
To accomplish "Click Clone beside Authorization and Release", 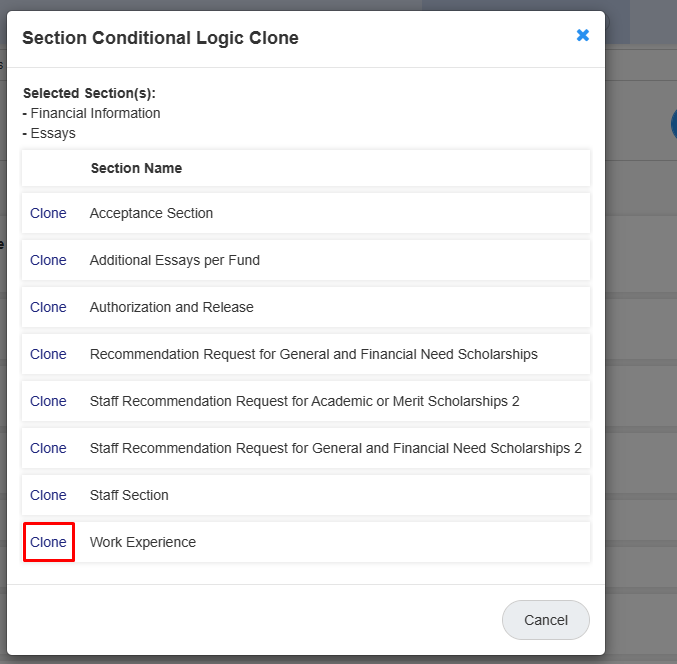I will pyautogui.click(x=48, y=307).
